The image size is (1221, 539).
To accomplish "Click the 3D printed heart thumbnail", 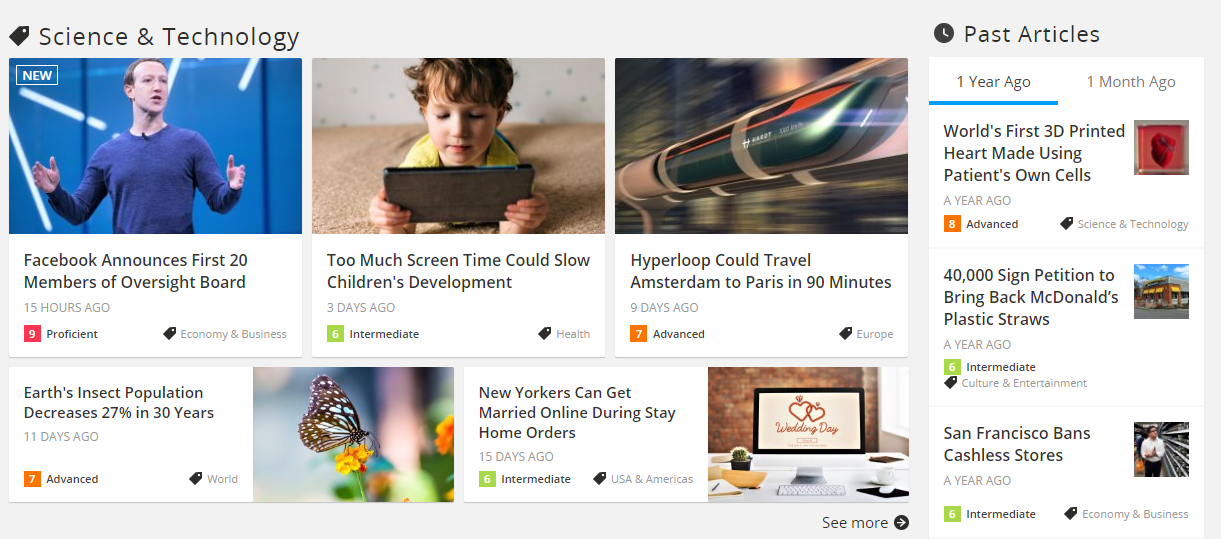I will coord(1161,148).
